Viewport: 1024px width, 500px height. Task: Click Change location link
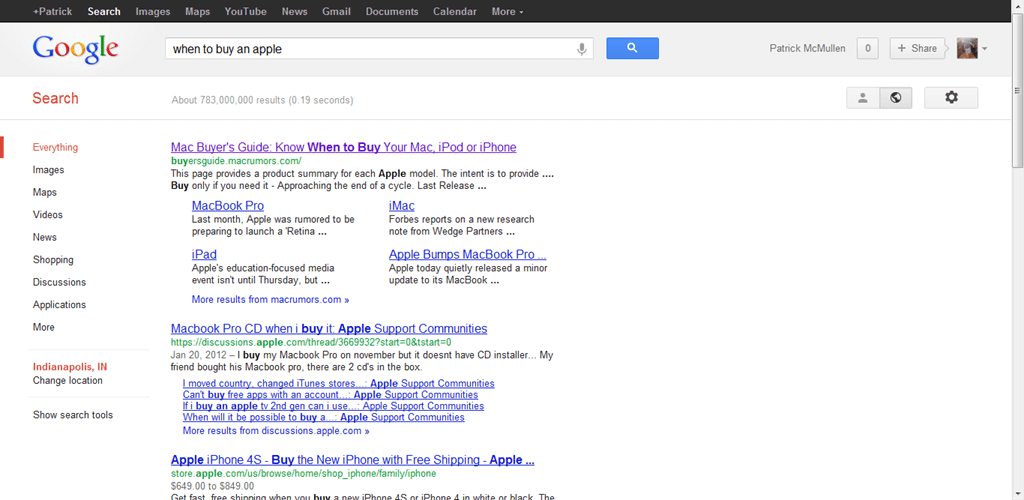[68, 381]
